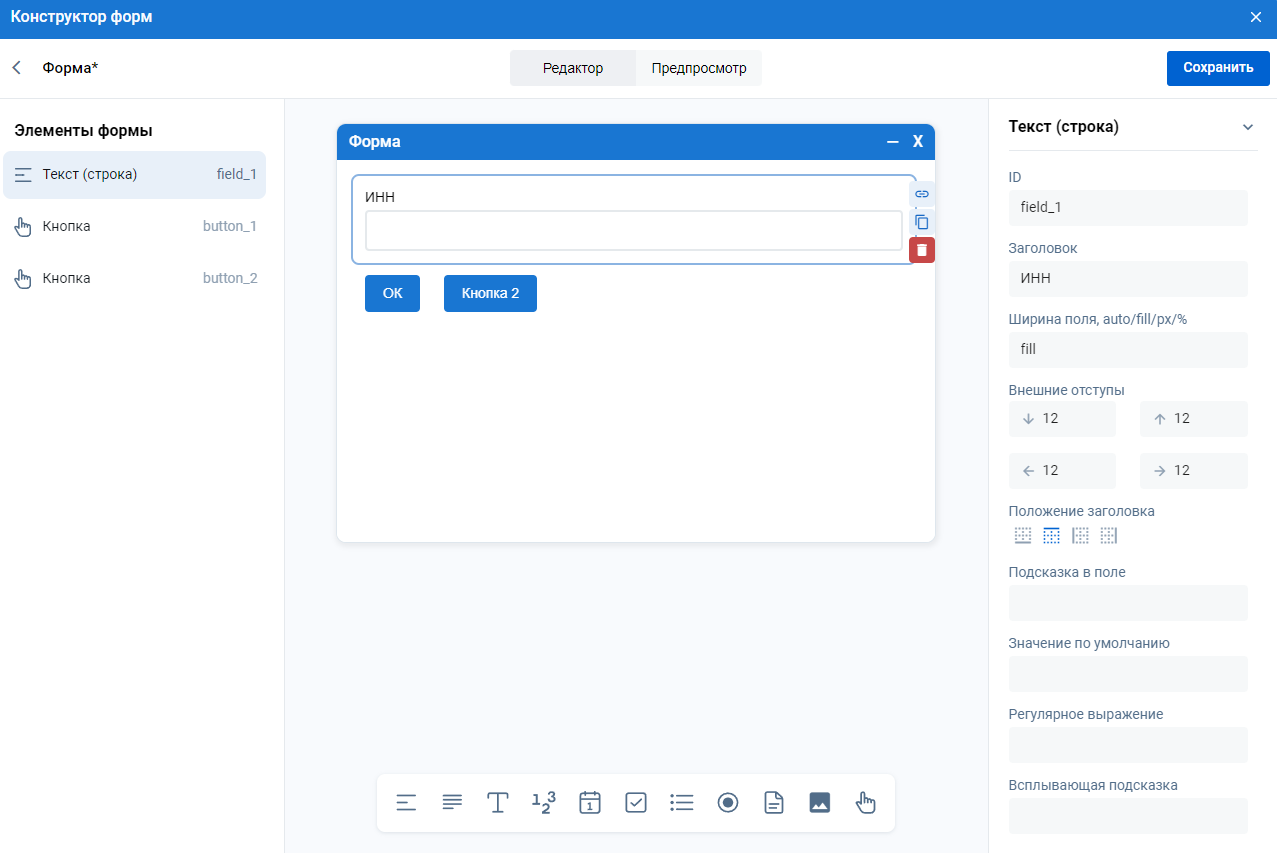The height and width of the screenshot is (853, 1277).
Task: Click the Кнопка 2 button on the form
Action: click(490, 294)
